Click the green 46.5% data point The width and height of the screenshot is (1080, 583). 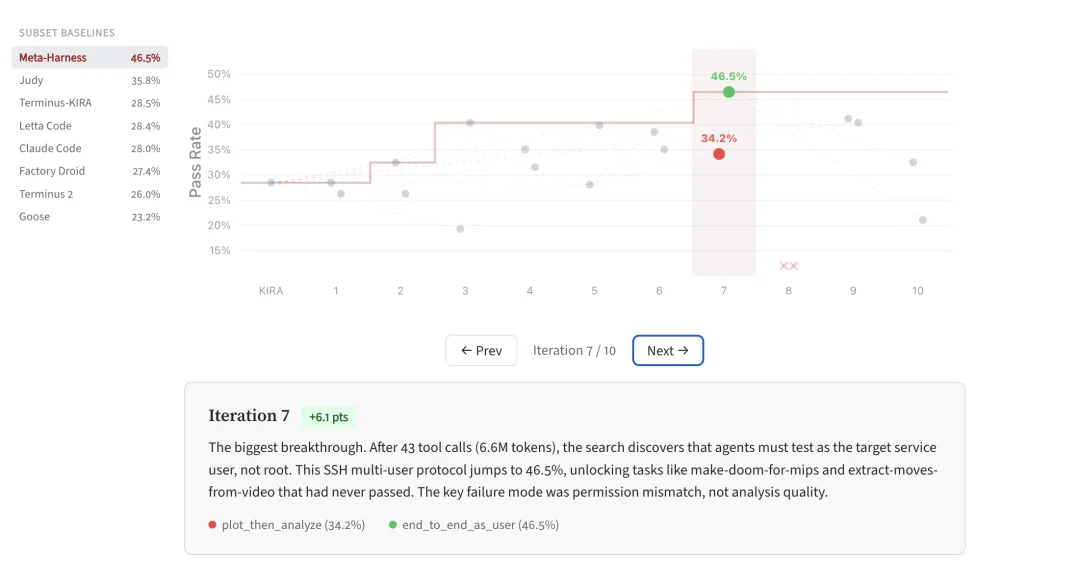pyautogui.click(x=729, y=92)
